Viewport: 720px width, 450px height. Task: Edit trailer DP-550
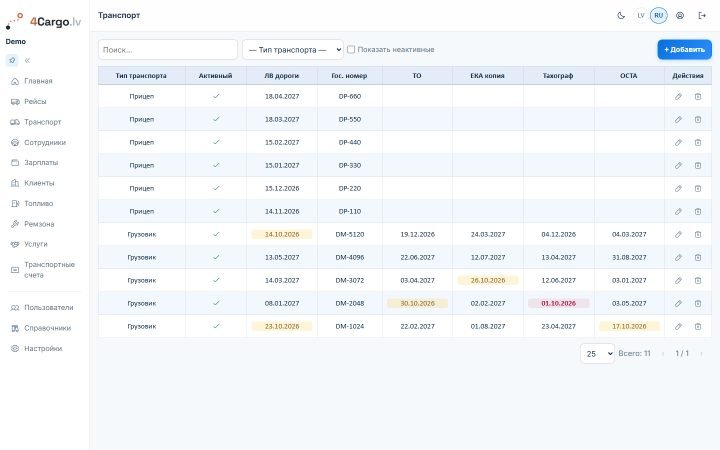[678, 119]
